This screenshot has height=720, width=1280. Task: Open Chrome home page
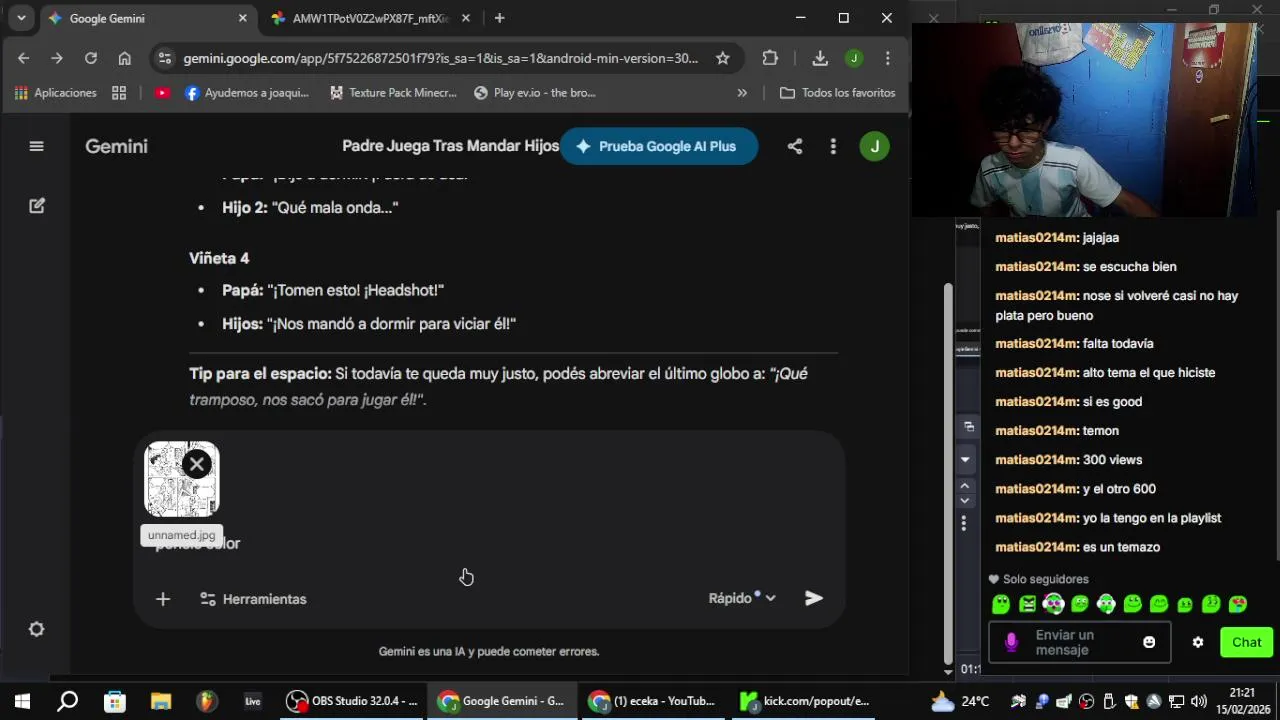125,58
